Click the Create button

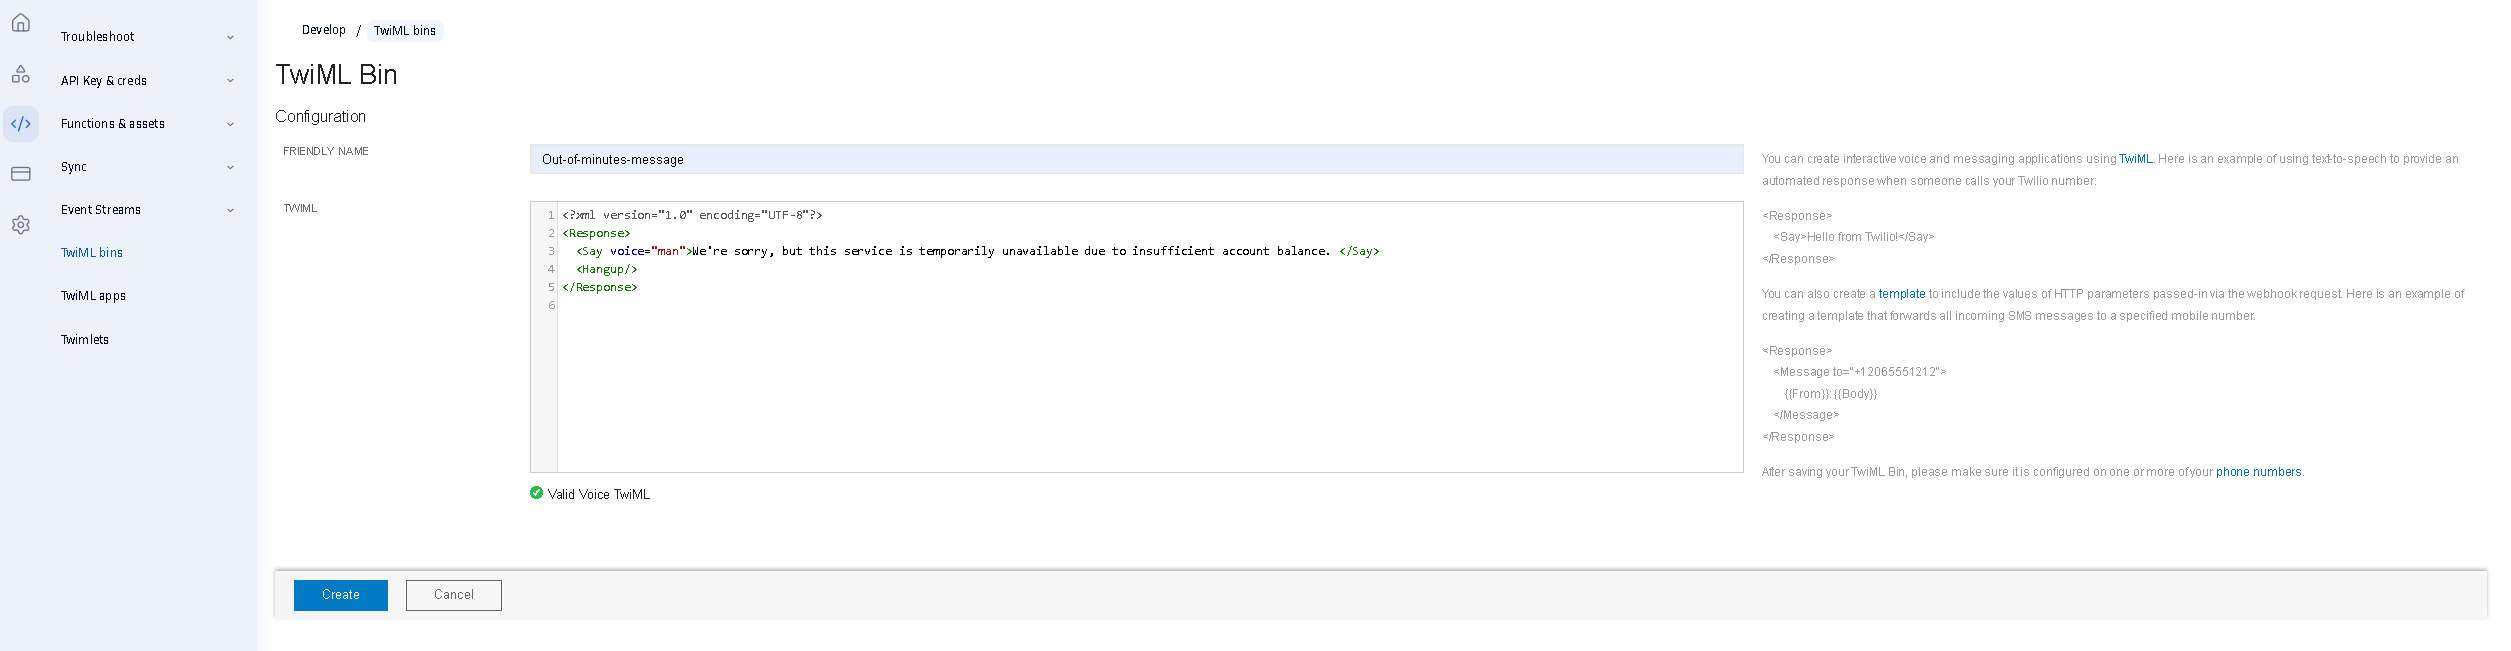coord(341,595)
